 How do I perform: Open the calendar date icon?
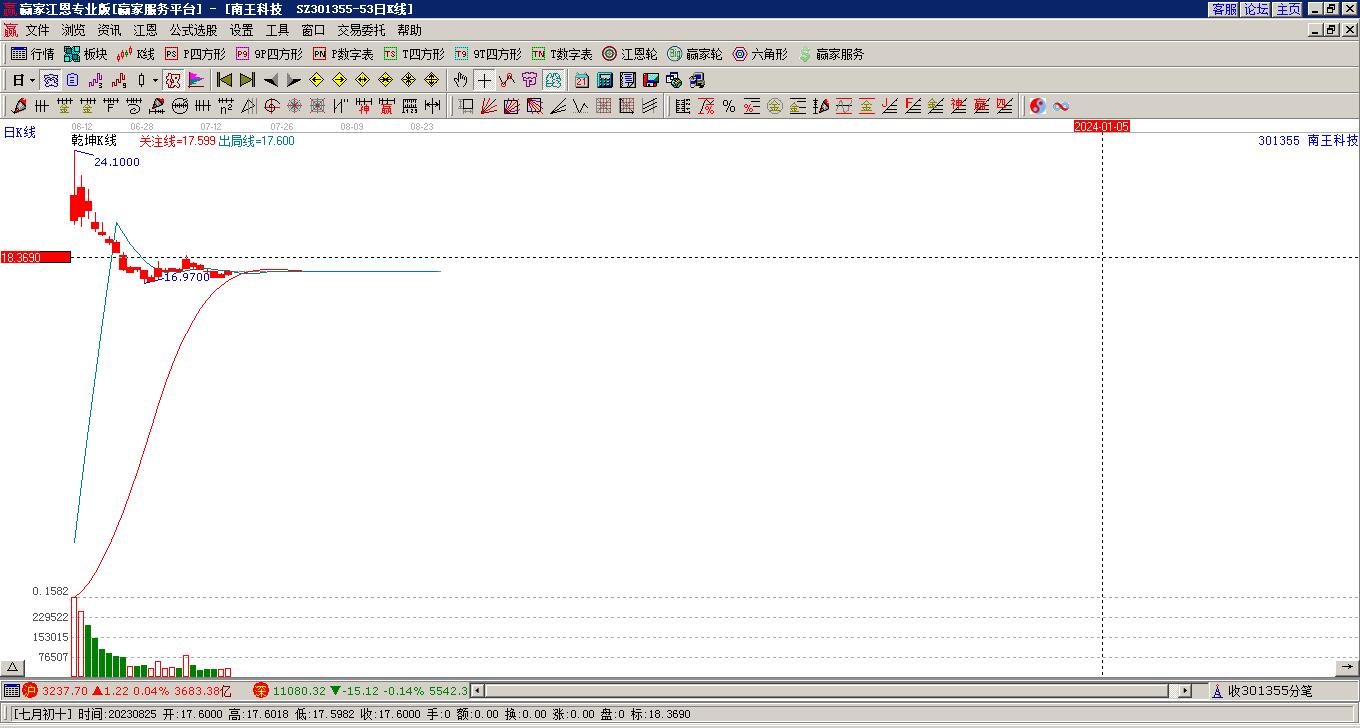582,80
